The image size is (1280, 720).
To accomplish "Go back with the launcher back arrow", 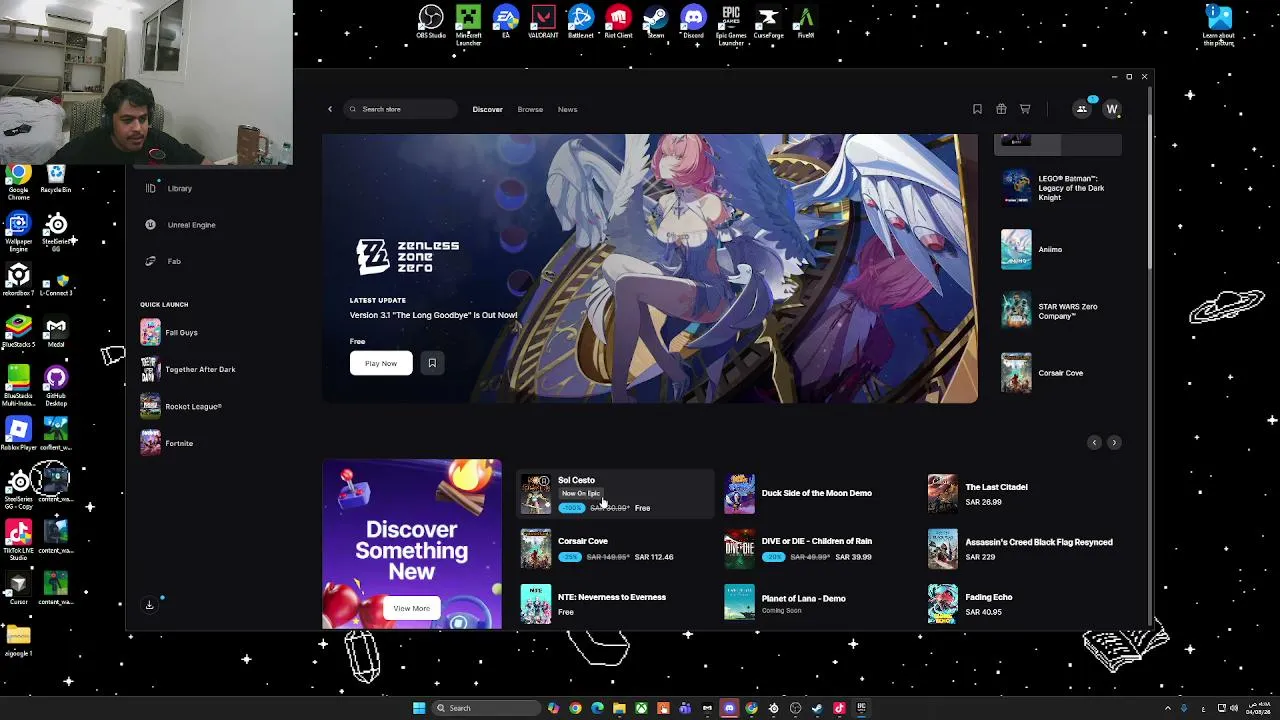I will pyautogui.click(x=330, y=109).
